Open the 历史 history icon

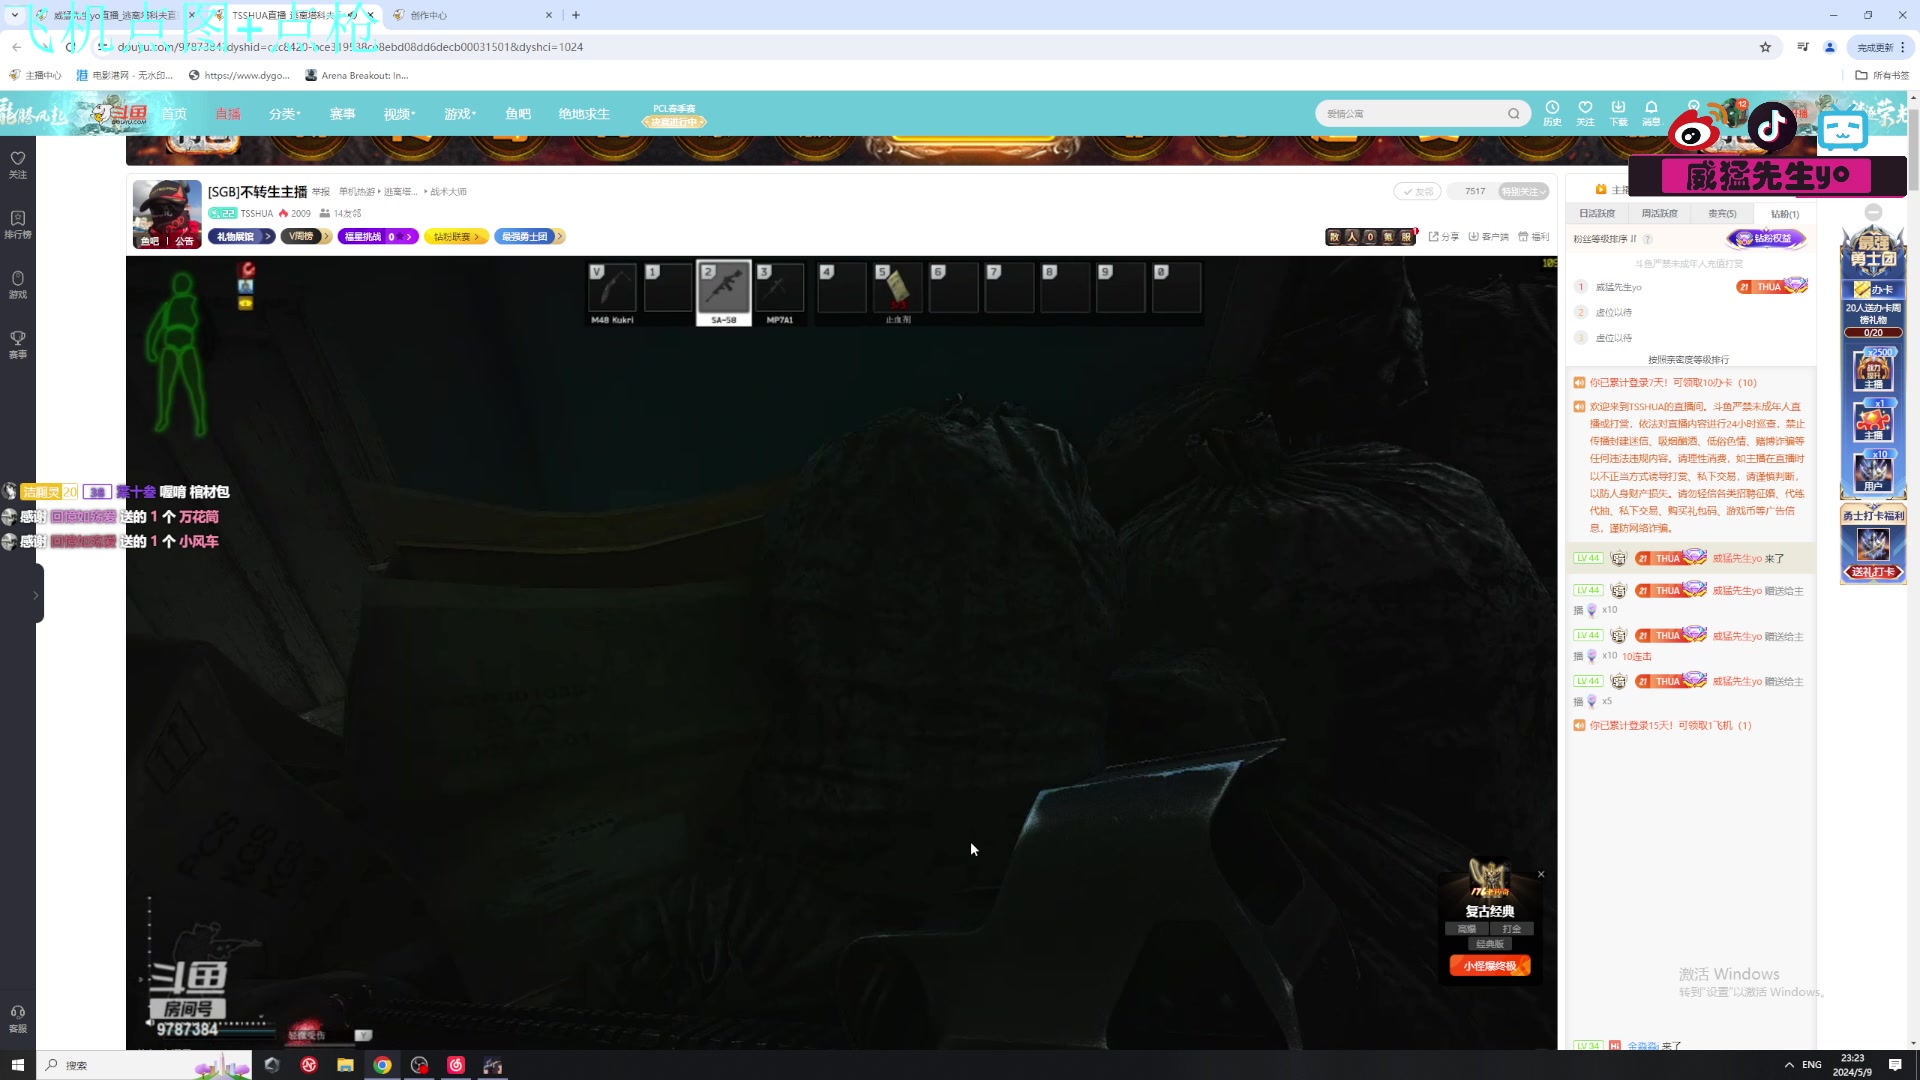[x=1552, y=113]
